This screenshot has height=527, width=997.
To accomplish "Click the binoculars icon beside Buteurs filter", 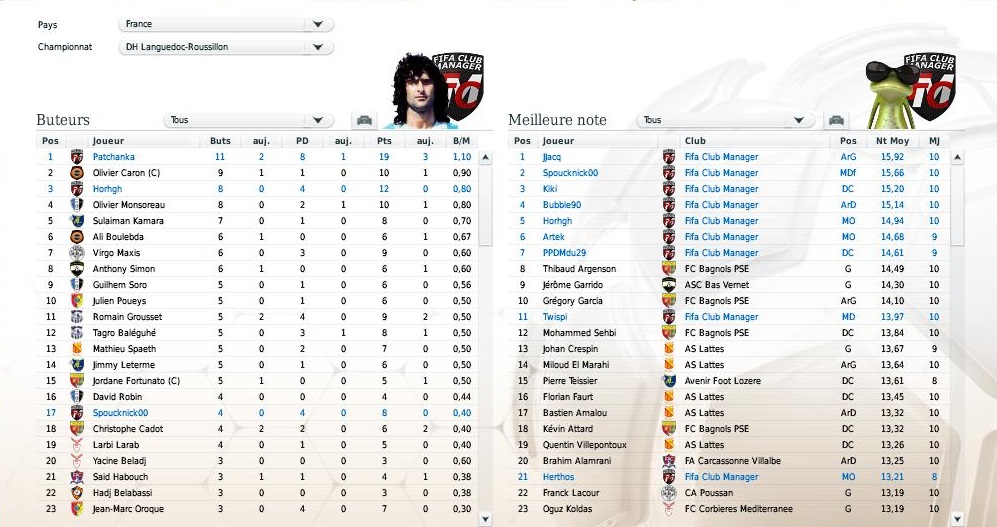I will pyautogui.click(x=364, y=120).
